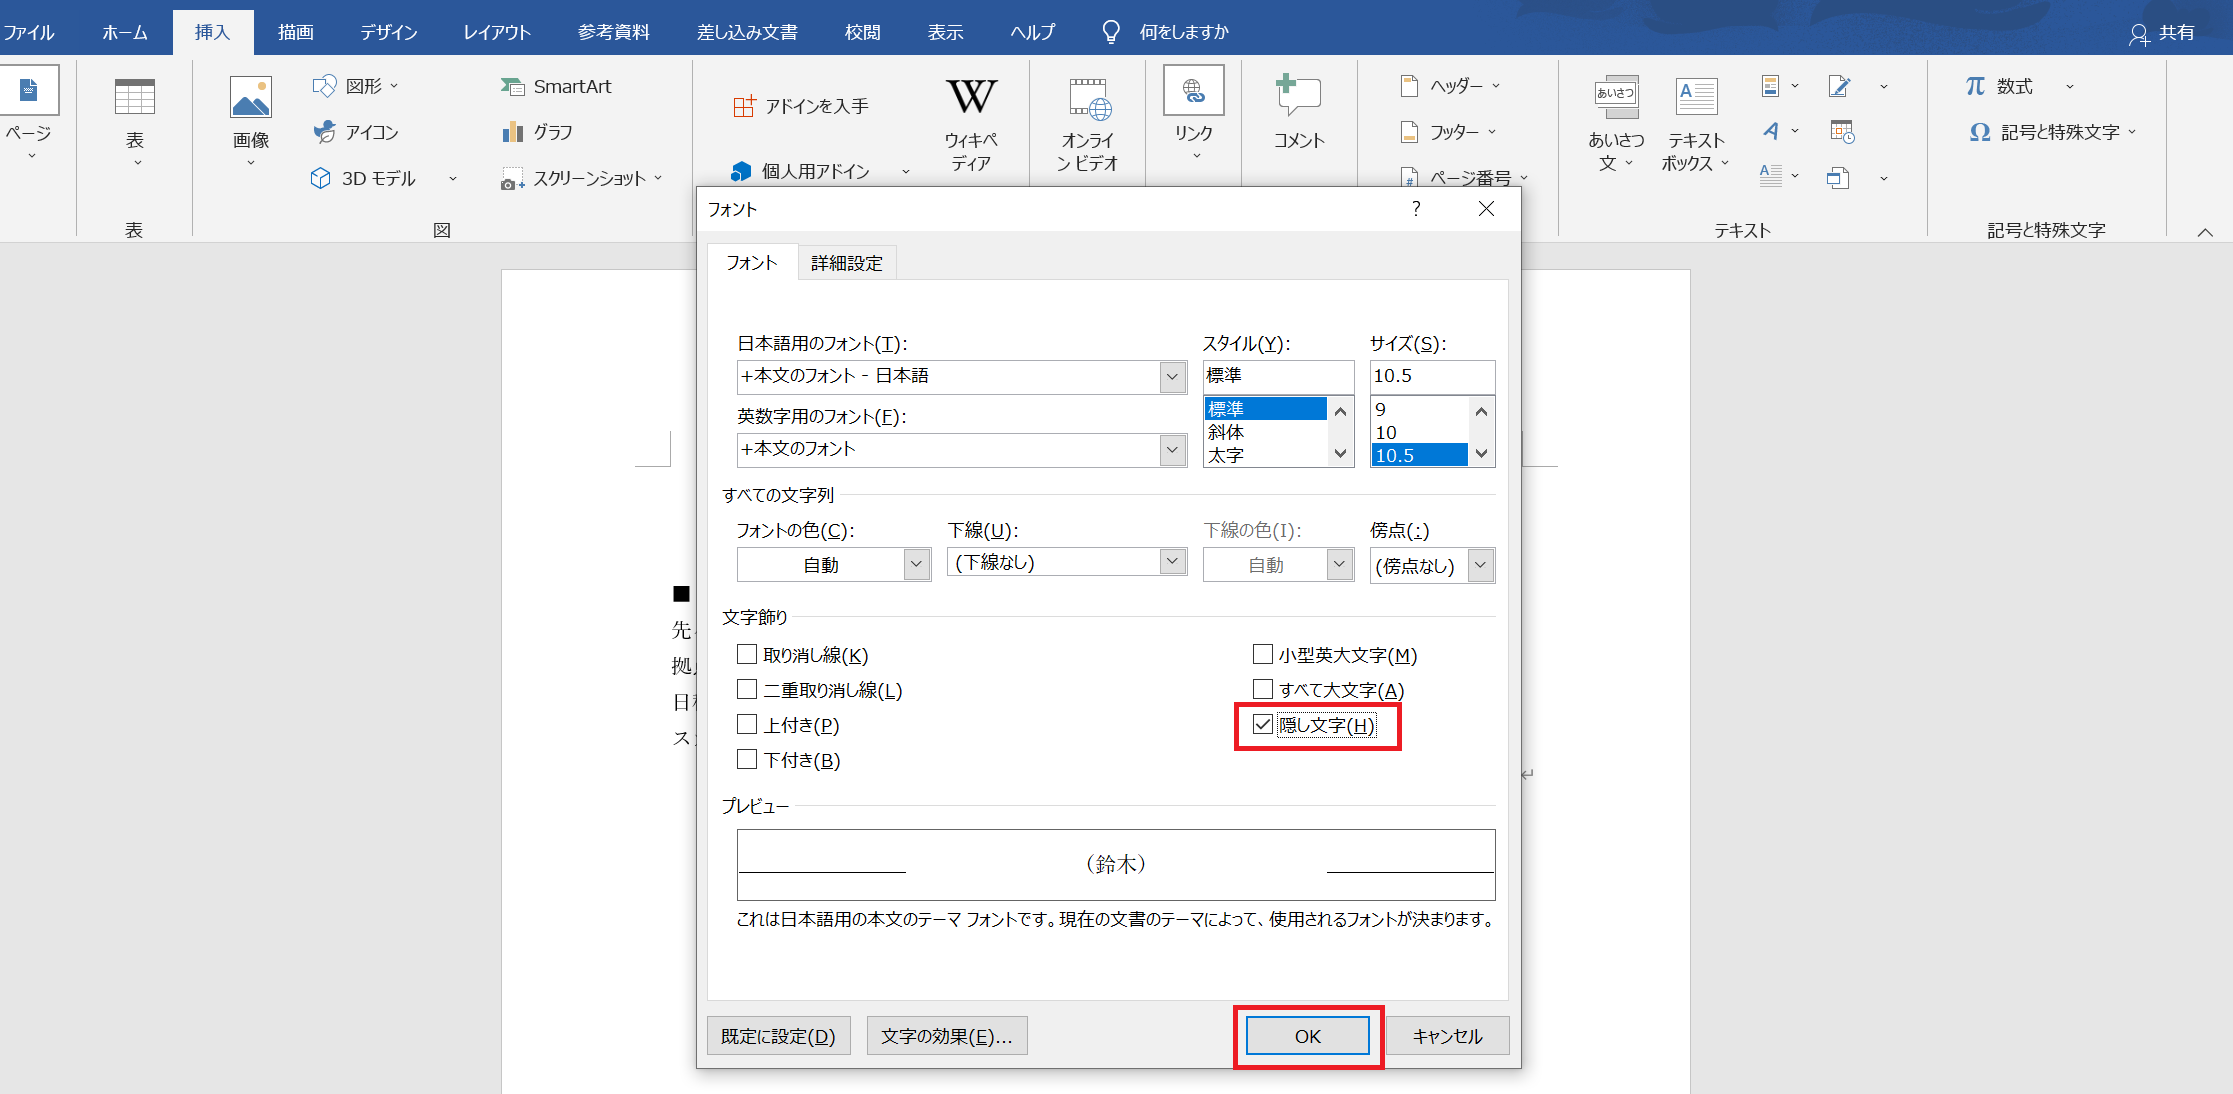
Task: Switch to the 詳細設定 tab
Action: click(846, 263)
